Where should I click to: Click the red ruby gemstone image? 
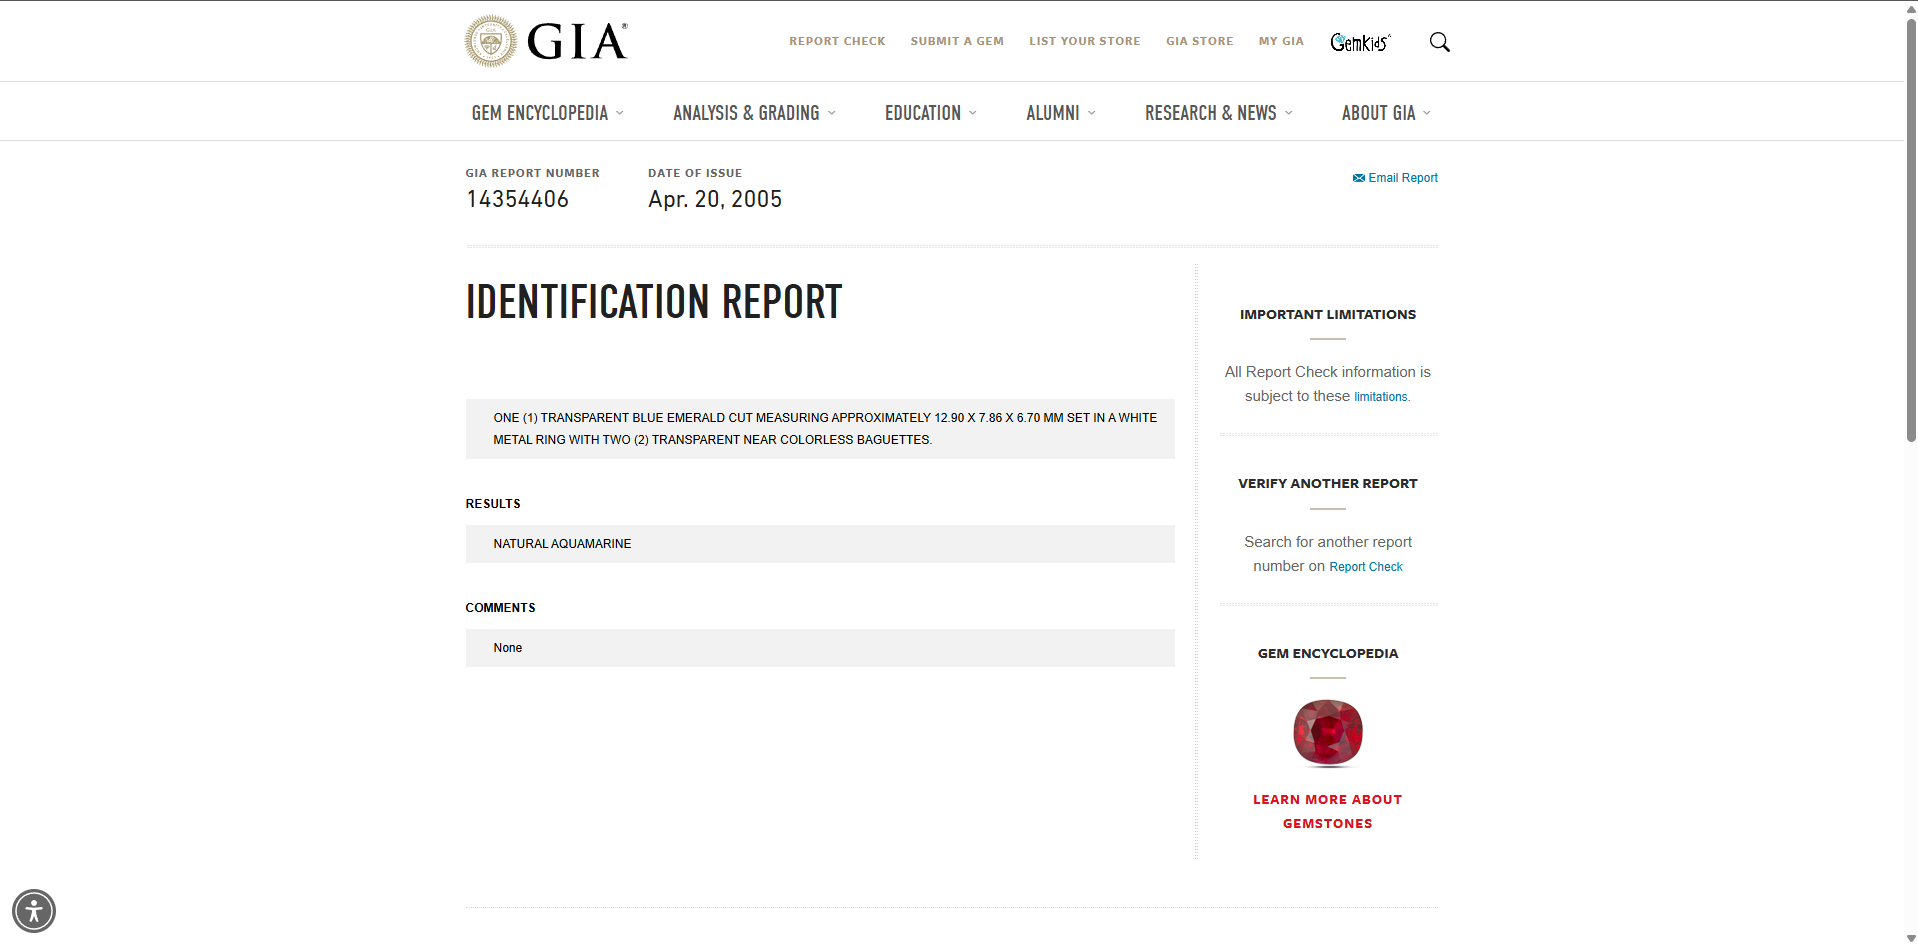pyautogui.click(x=1327, y=733)
